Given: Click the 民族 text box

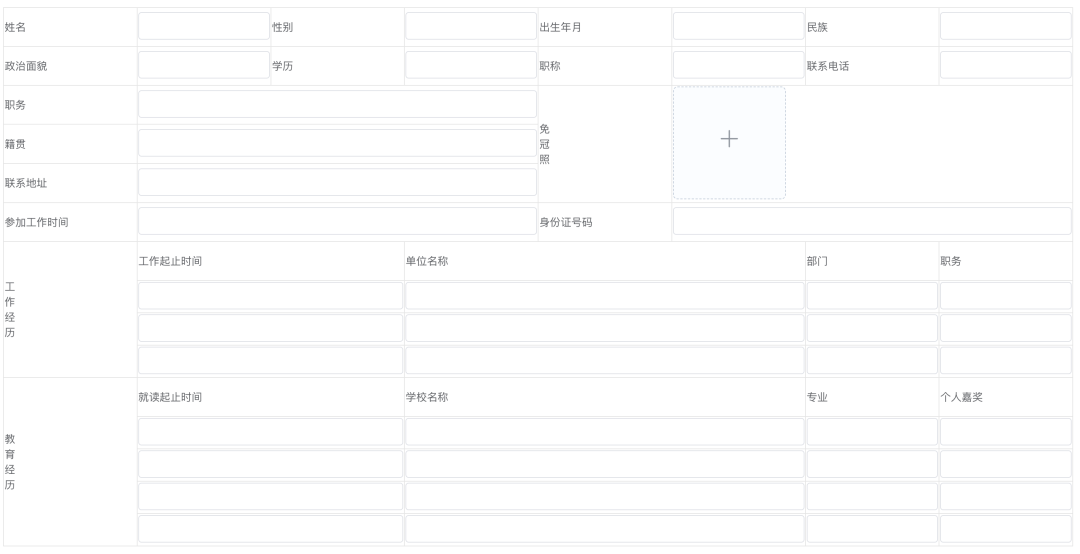Looking at the screenshot, I should coord(1005,26).
